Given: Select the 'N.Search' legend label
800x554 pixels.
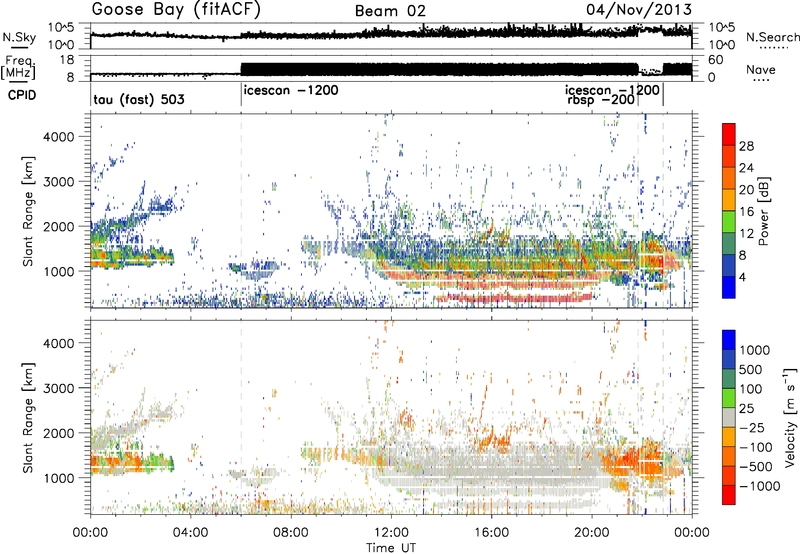Looking at the screenshot, I should (772, 37).
